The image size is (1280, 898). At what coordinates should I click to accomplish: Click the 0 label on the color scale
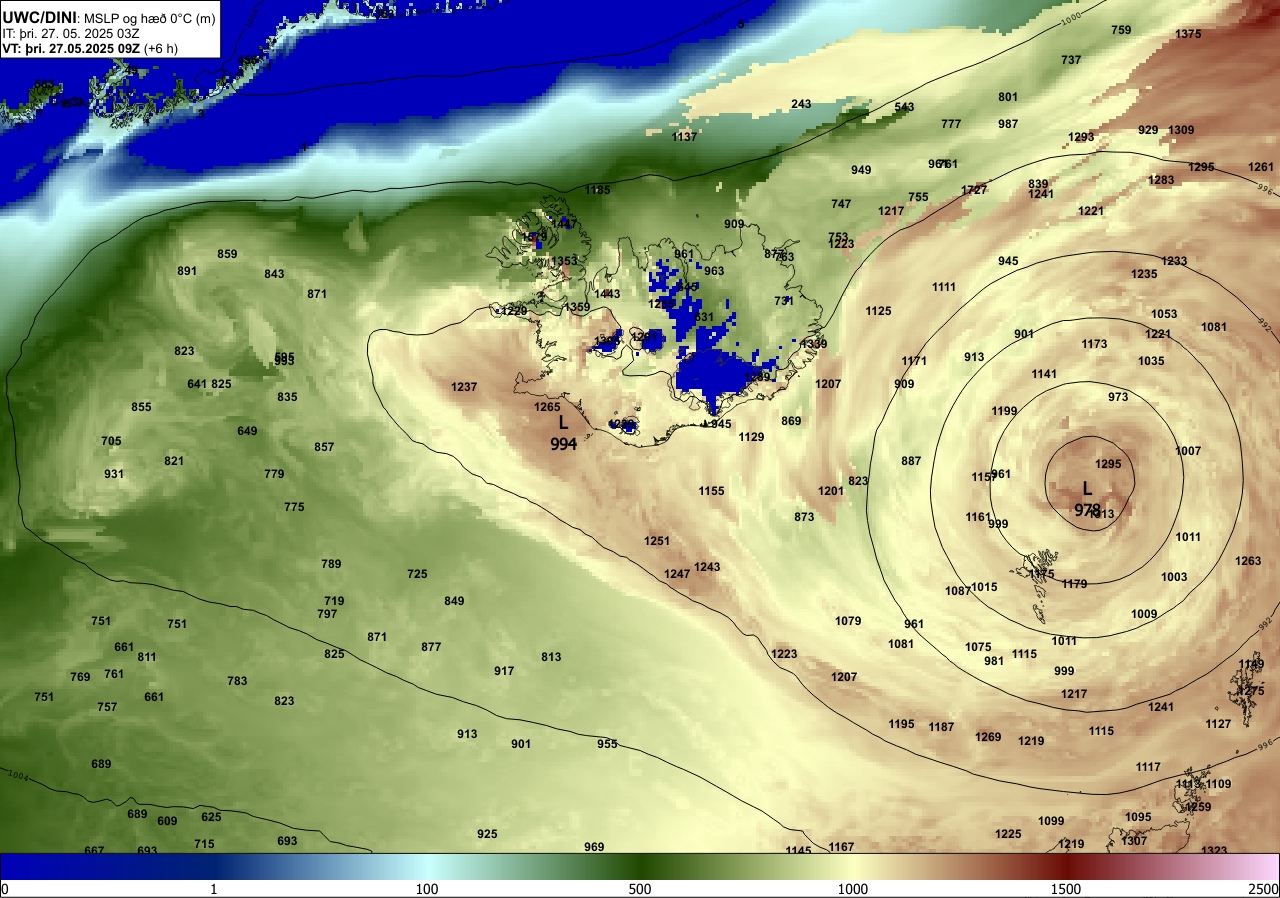point(5,889)
